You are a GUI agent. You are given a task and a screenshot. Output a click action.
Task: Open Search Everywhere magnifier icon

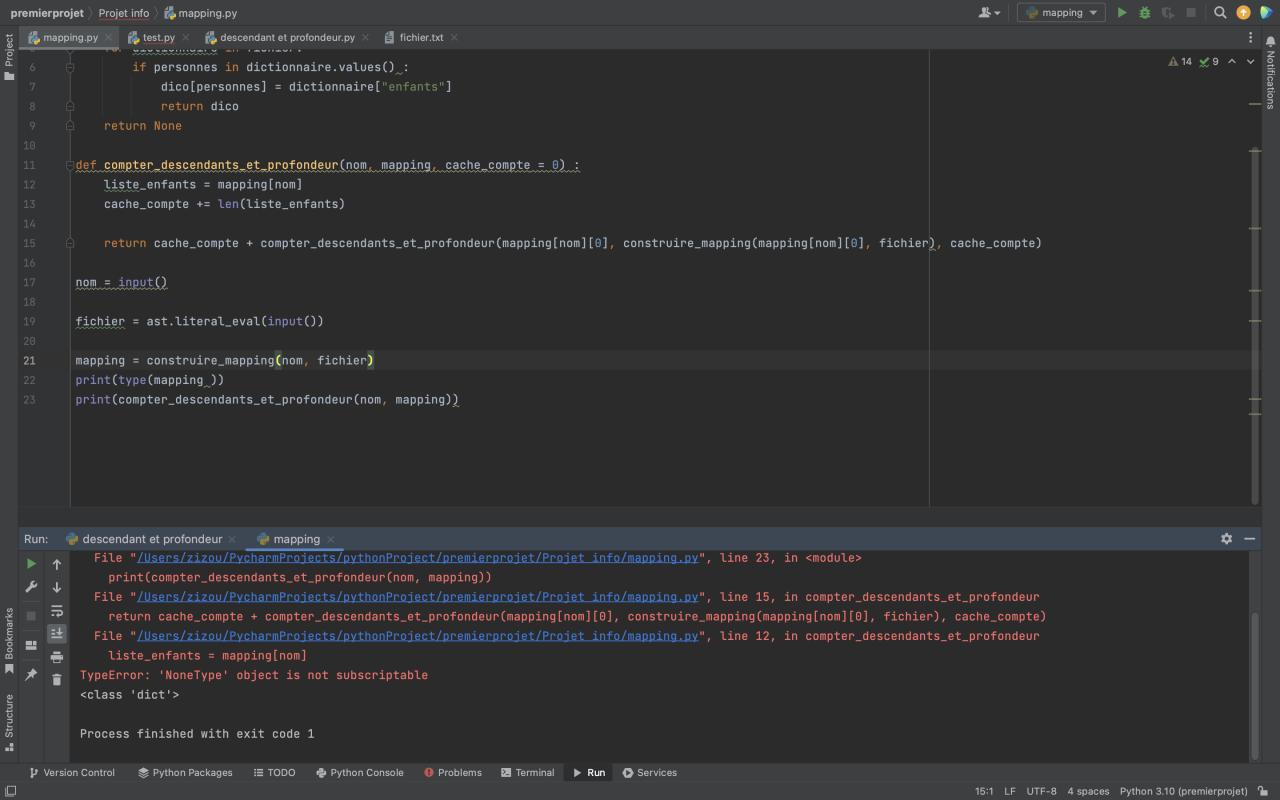tap(1220, 13)
